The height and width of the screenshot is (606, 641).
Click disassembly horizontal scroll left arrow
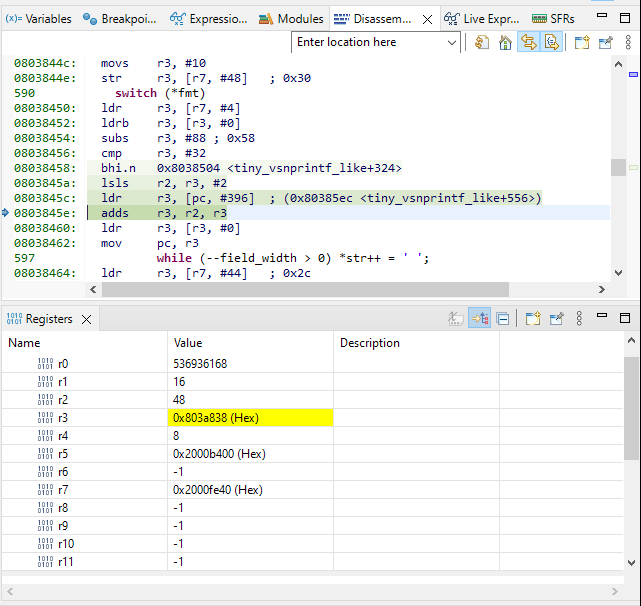tap(93, 290)
